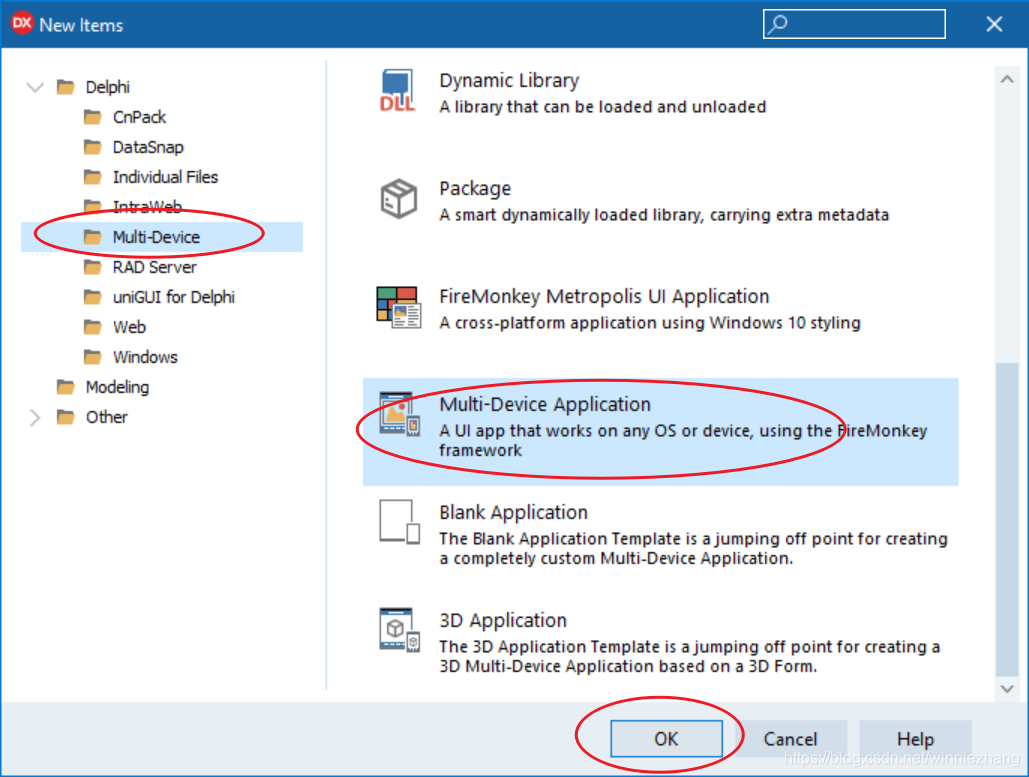Click the uniGUI for Delphi folder icon
1029x777 pixels.
coord(93,297)
